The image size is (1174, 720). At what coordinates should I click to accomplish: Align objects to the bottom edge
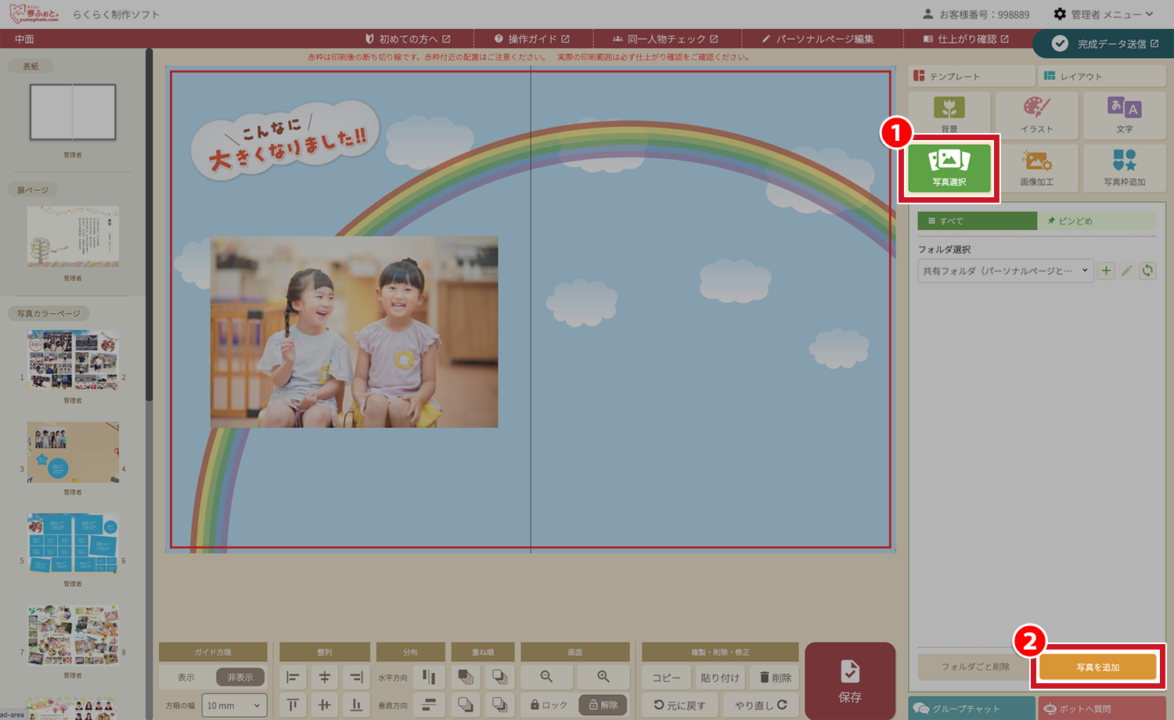point(356,705)
